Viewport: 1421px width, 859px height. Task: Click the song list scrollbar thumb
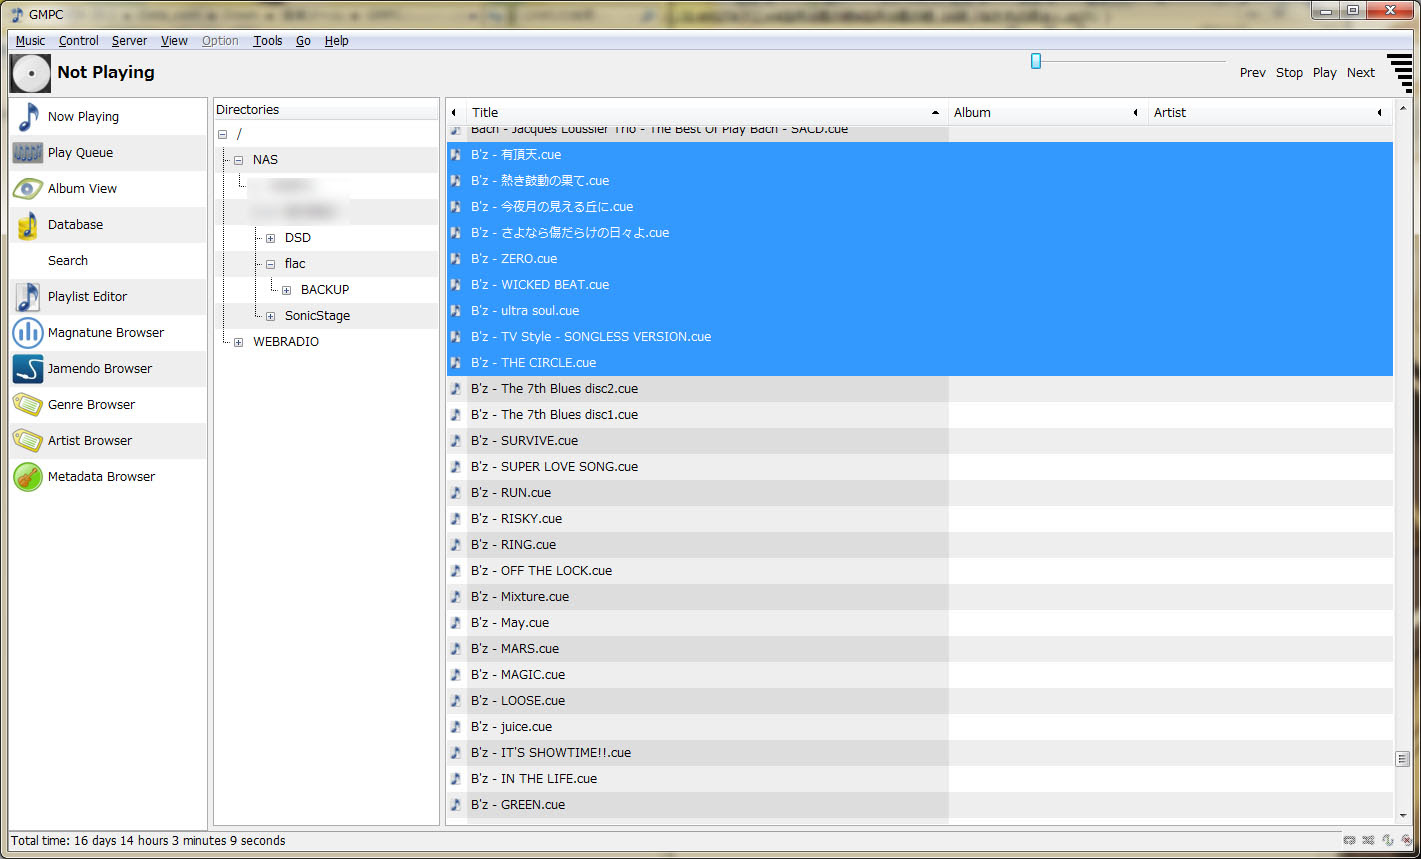1402,759
